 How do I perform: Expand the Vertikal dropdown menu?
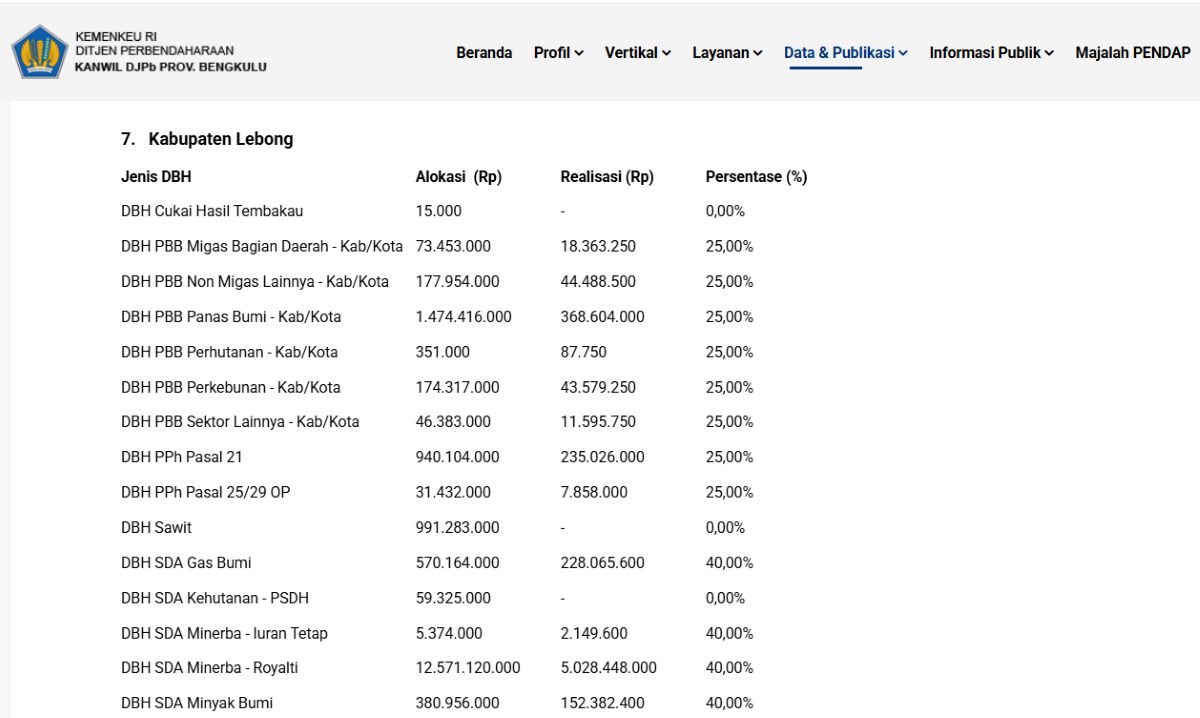click(x=638, y=53)
